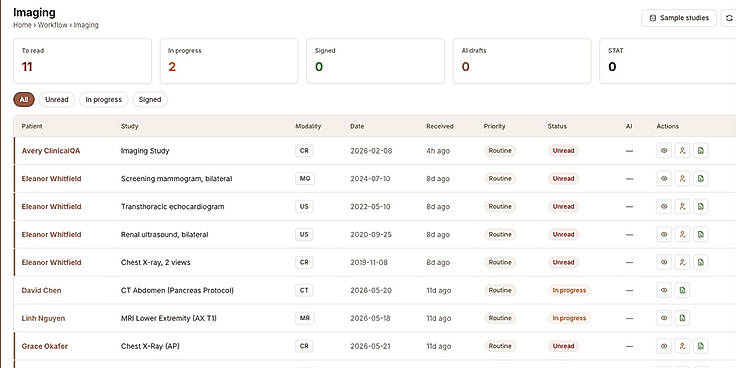
Task: Click the date 2020-09-25
Action: pos(370,234)
